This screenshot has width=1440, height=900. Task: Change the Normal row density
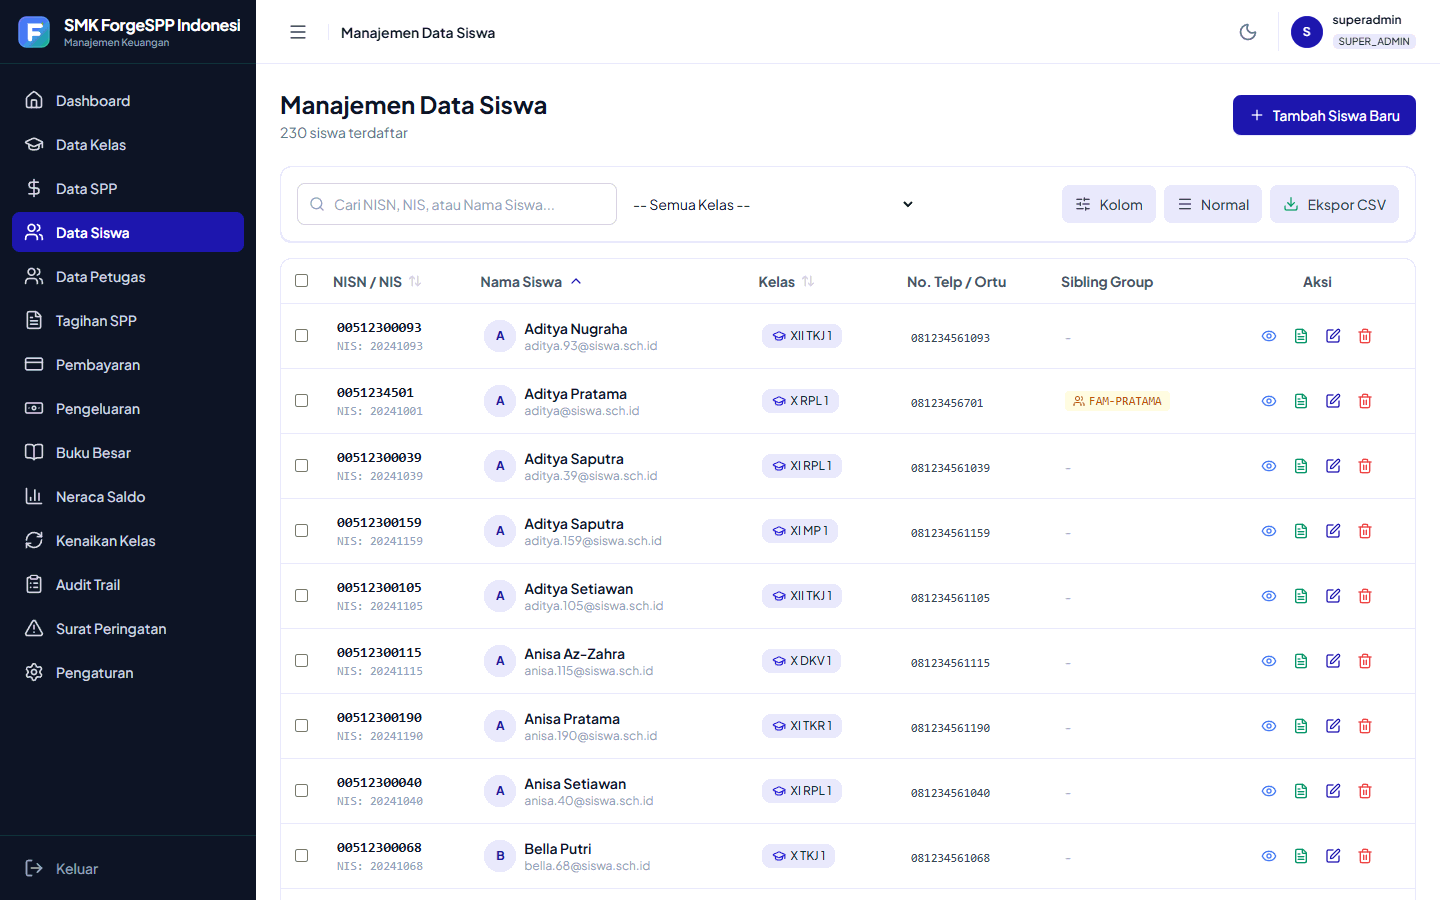1213,204
